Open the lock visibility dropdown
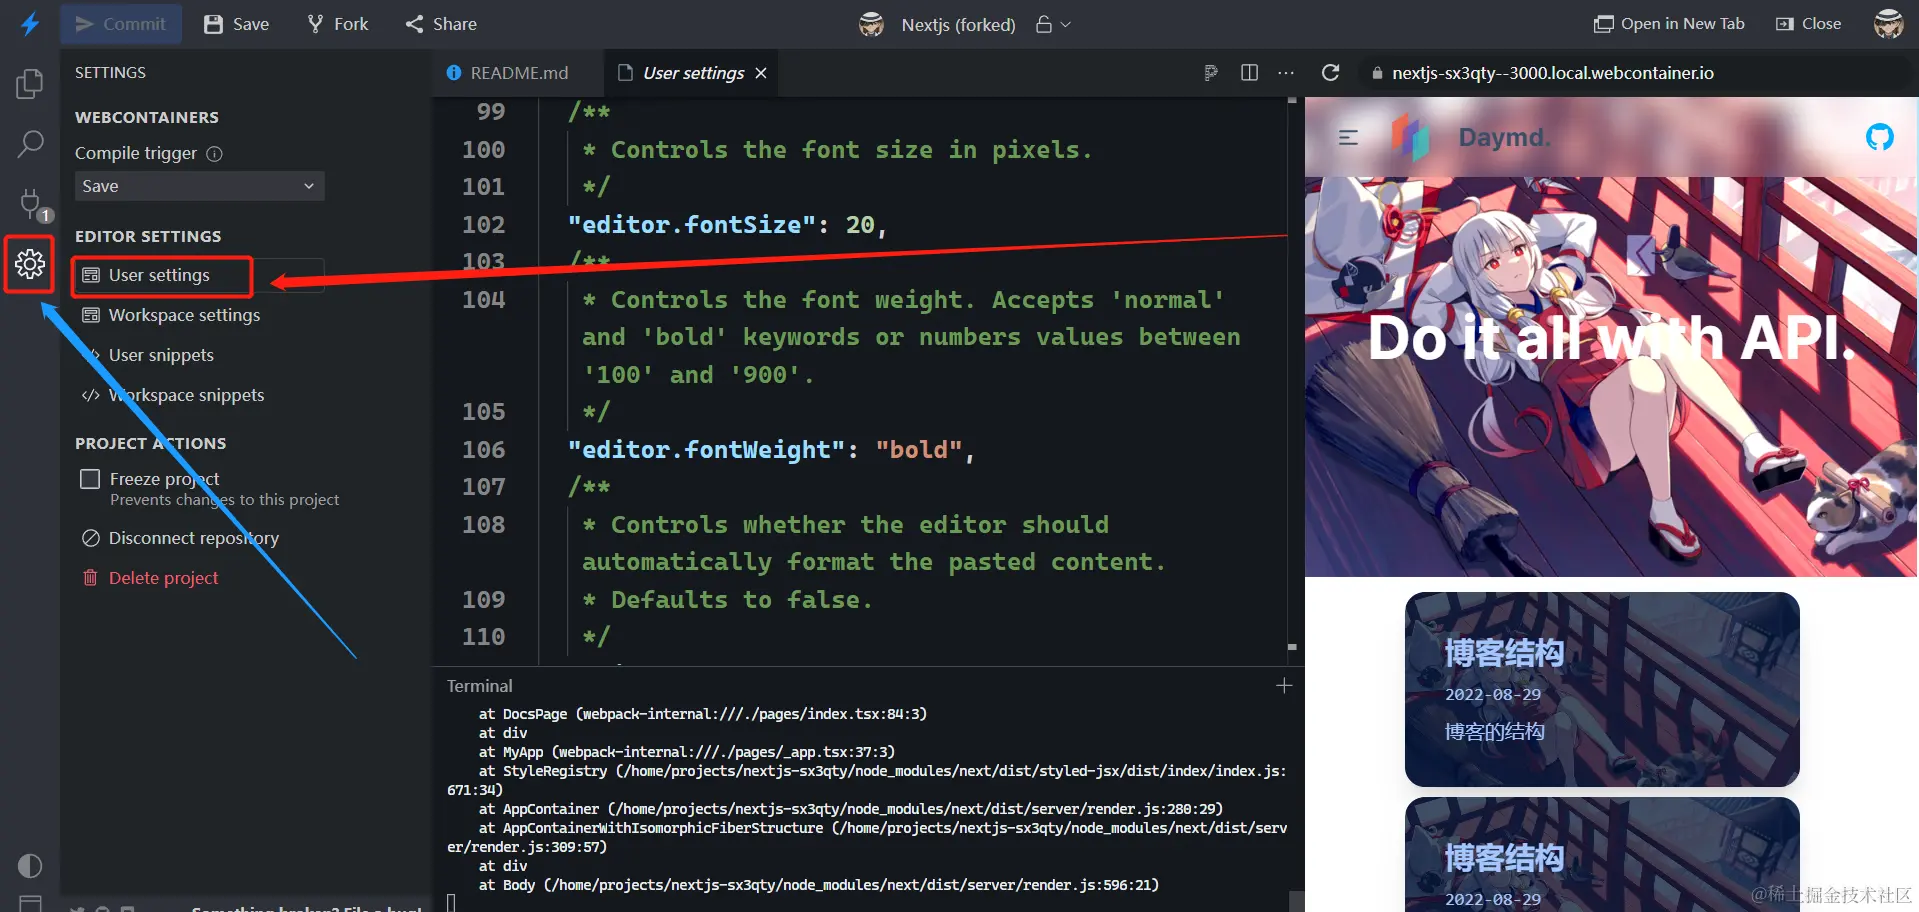 (x=1053, y=24)
